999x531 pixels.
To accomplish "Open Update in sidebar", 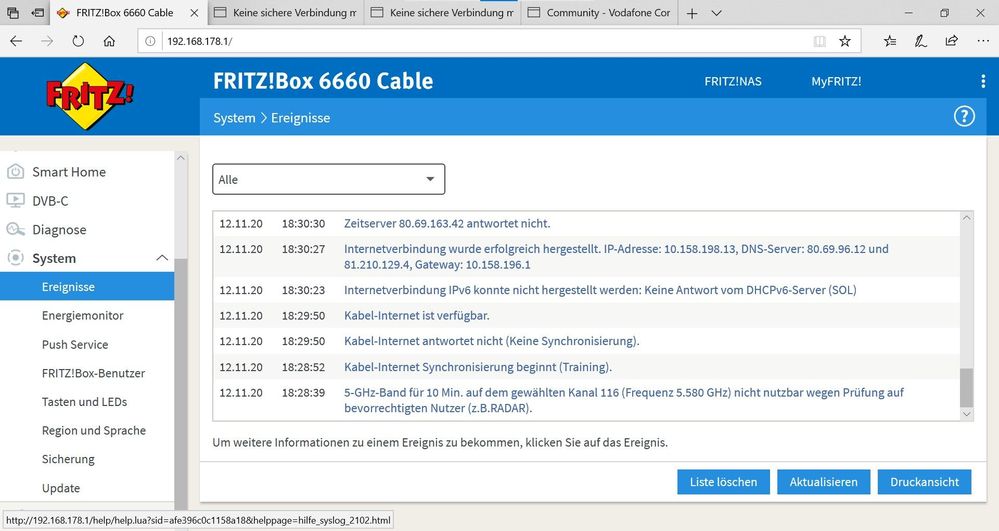I will [x=61, y=488].
